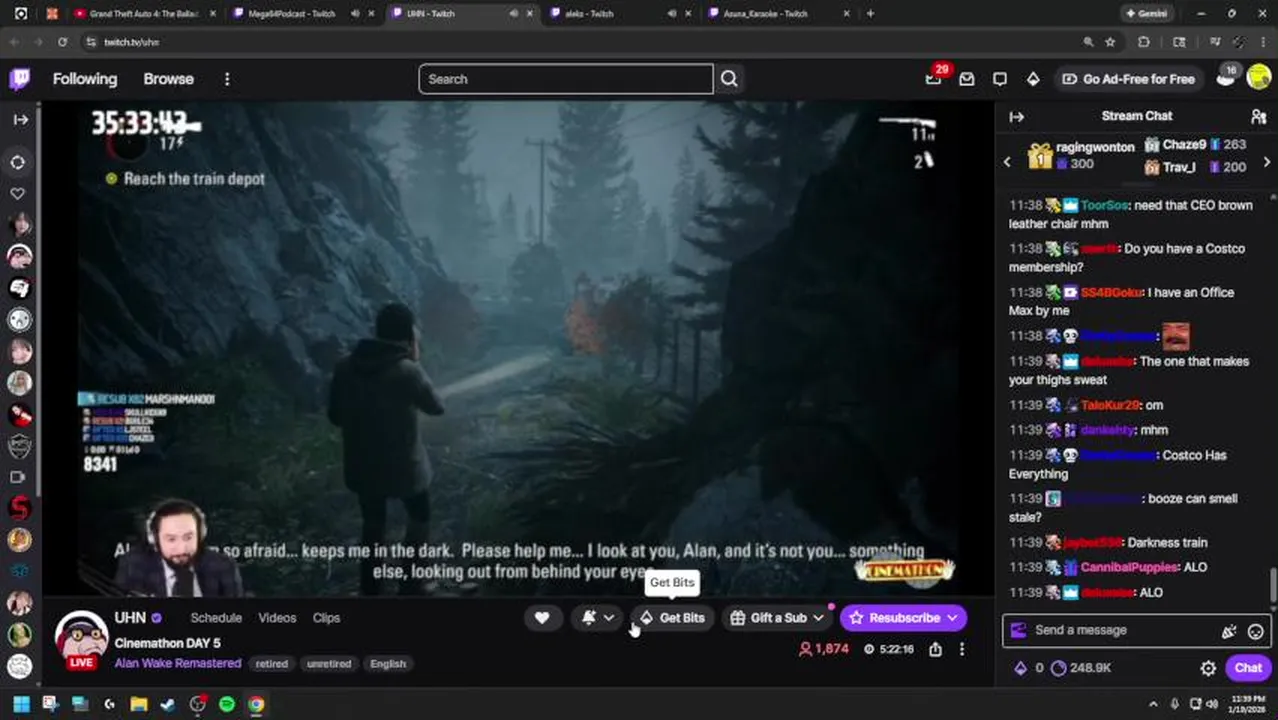Image resolution: width=1278 pixels, height=720 pixels.
Task: Open the Browse page
Action: [168, 79]
